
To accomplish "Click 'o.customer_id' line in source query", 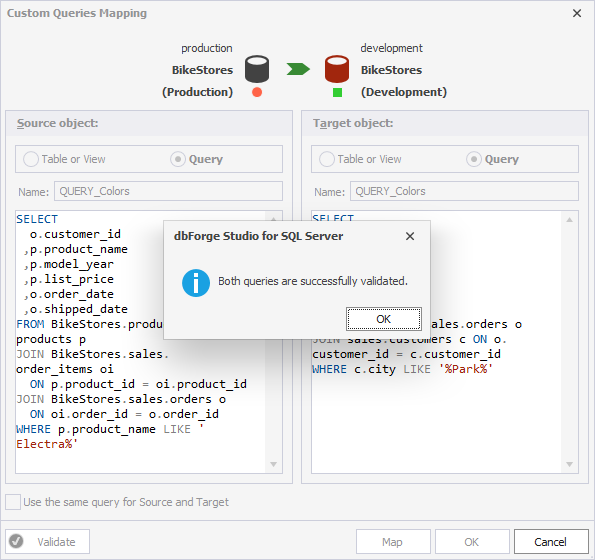I will click(x=75, y=234).
